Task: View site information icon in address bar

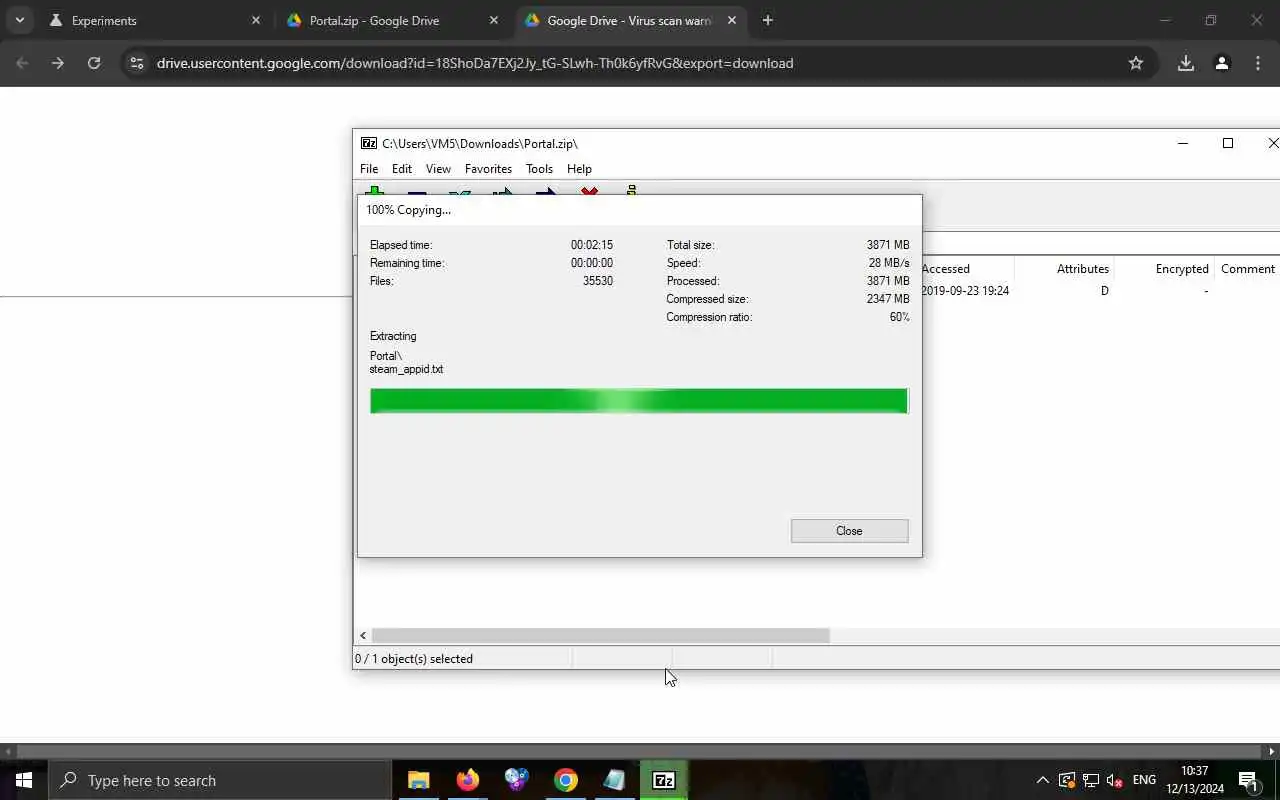Action: (x=137, y=63)
